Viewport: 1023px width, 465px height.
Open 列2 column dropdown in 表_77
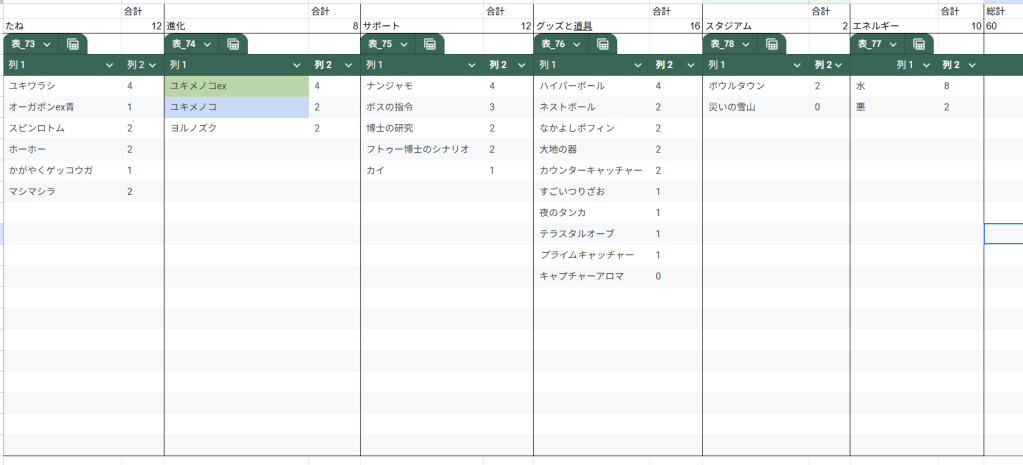[973, 65]
